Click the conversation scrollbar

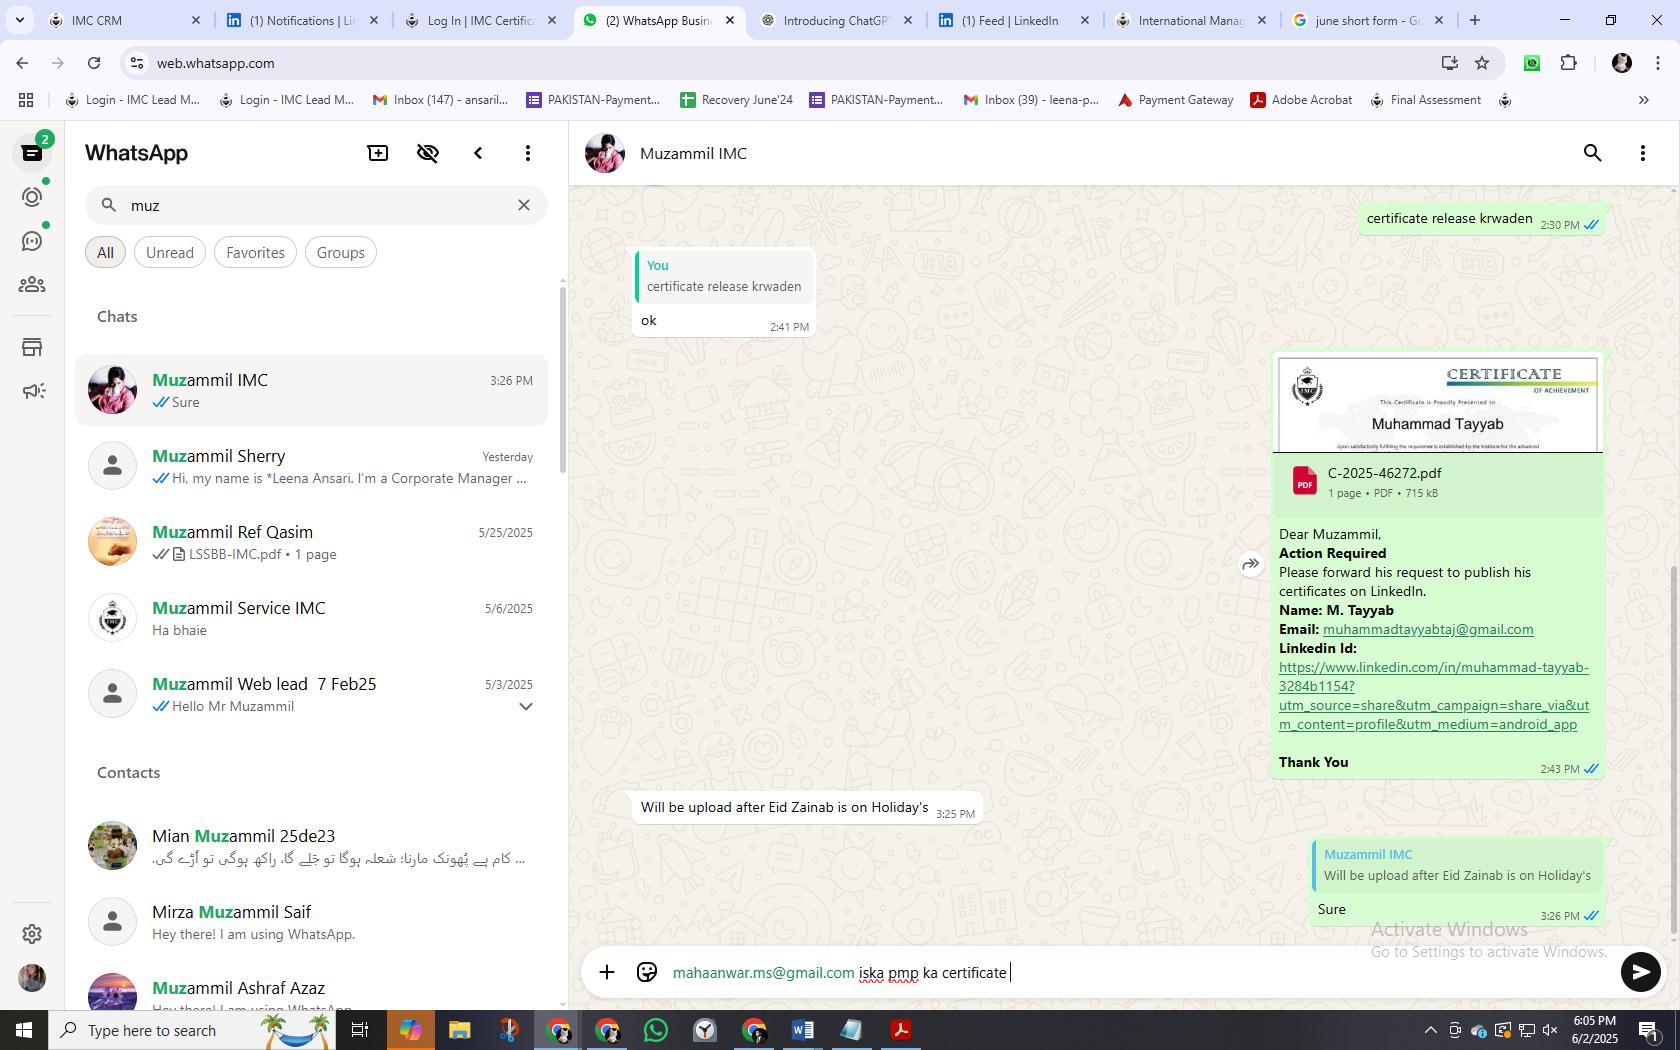[x=1674, y=750]
